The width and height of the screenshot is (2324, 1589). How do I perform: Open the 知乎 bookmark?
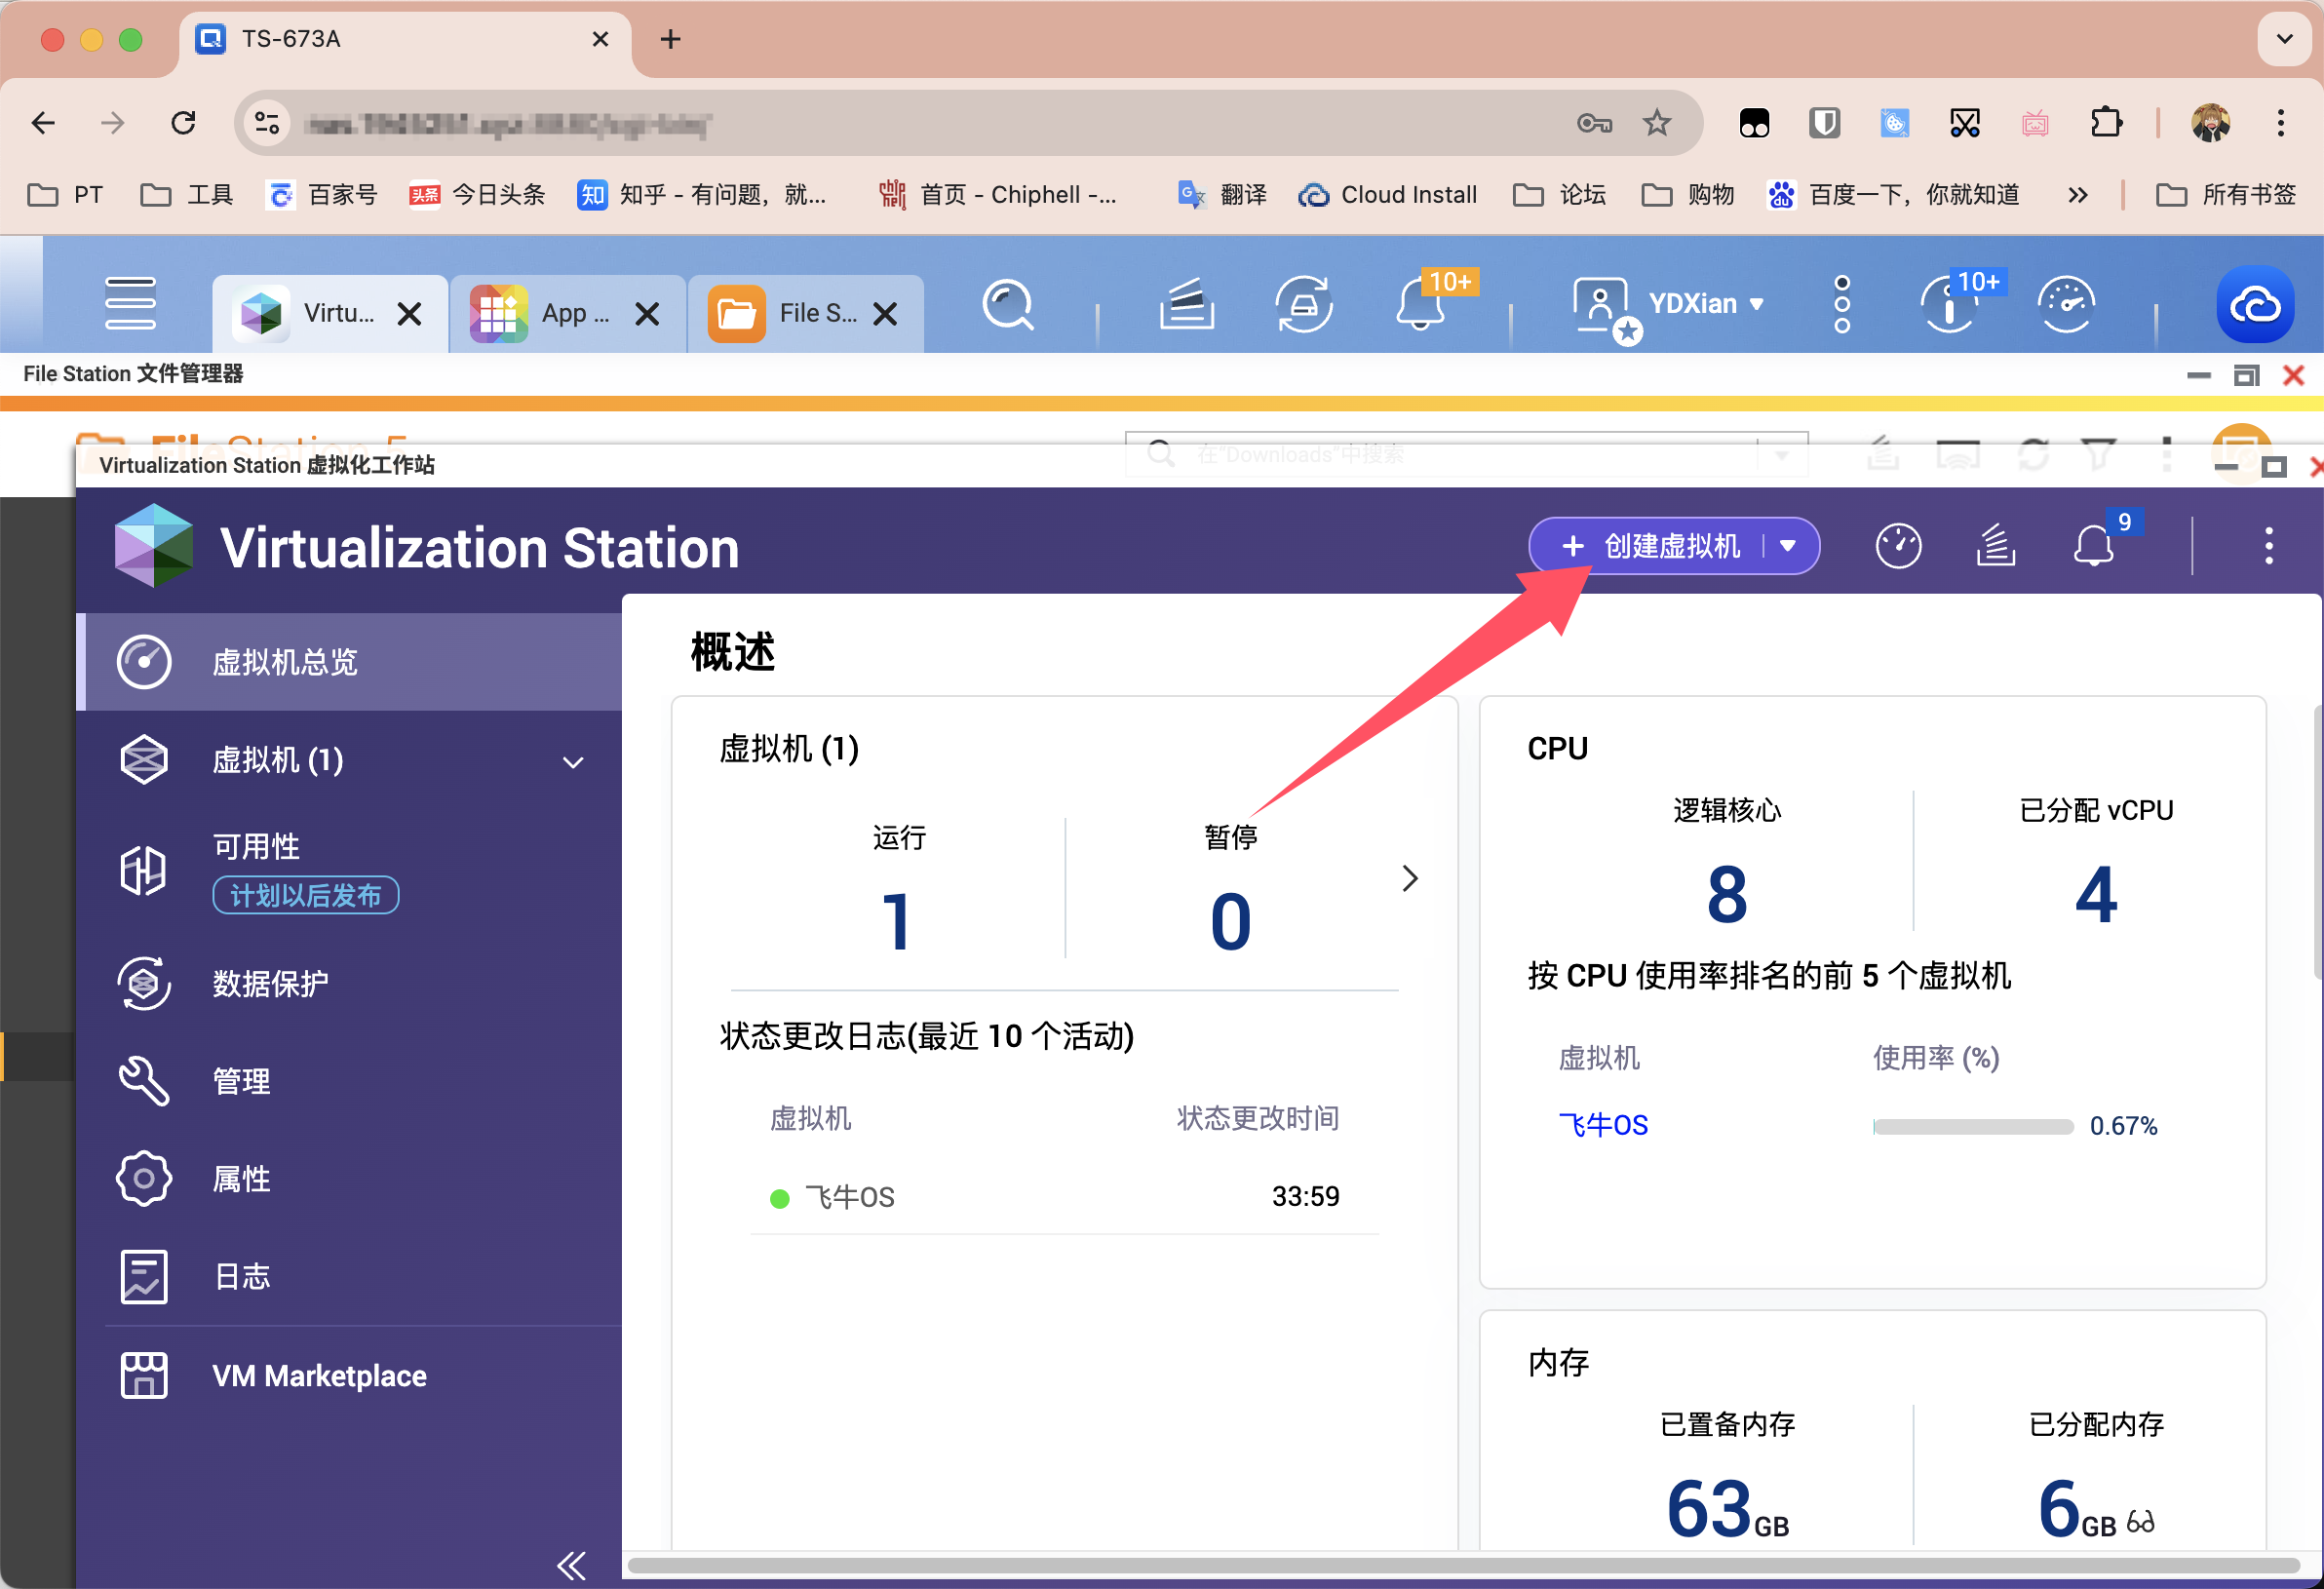coord(702,195)
